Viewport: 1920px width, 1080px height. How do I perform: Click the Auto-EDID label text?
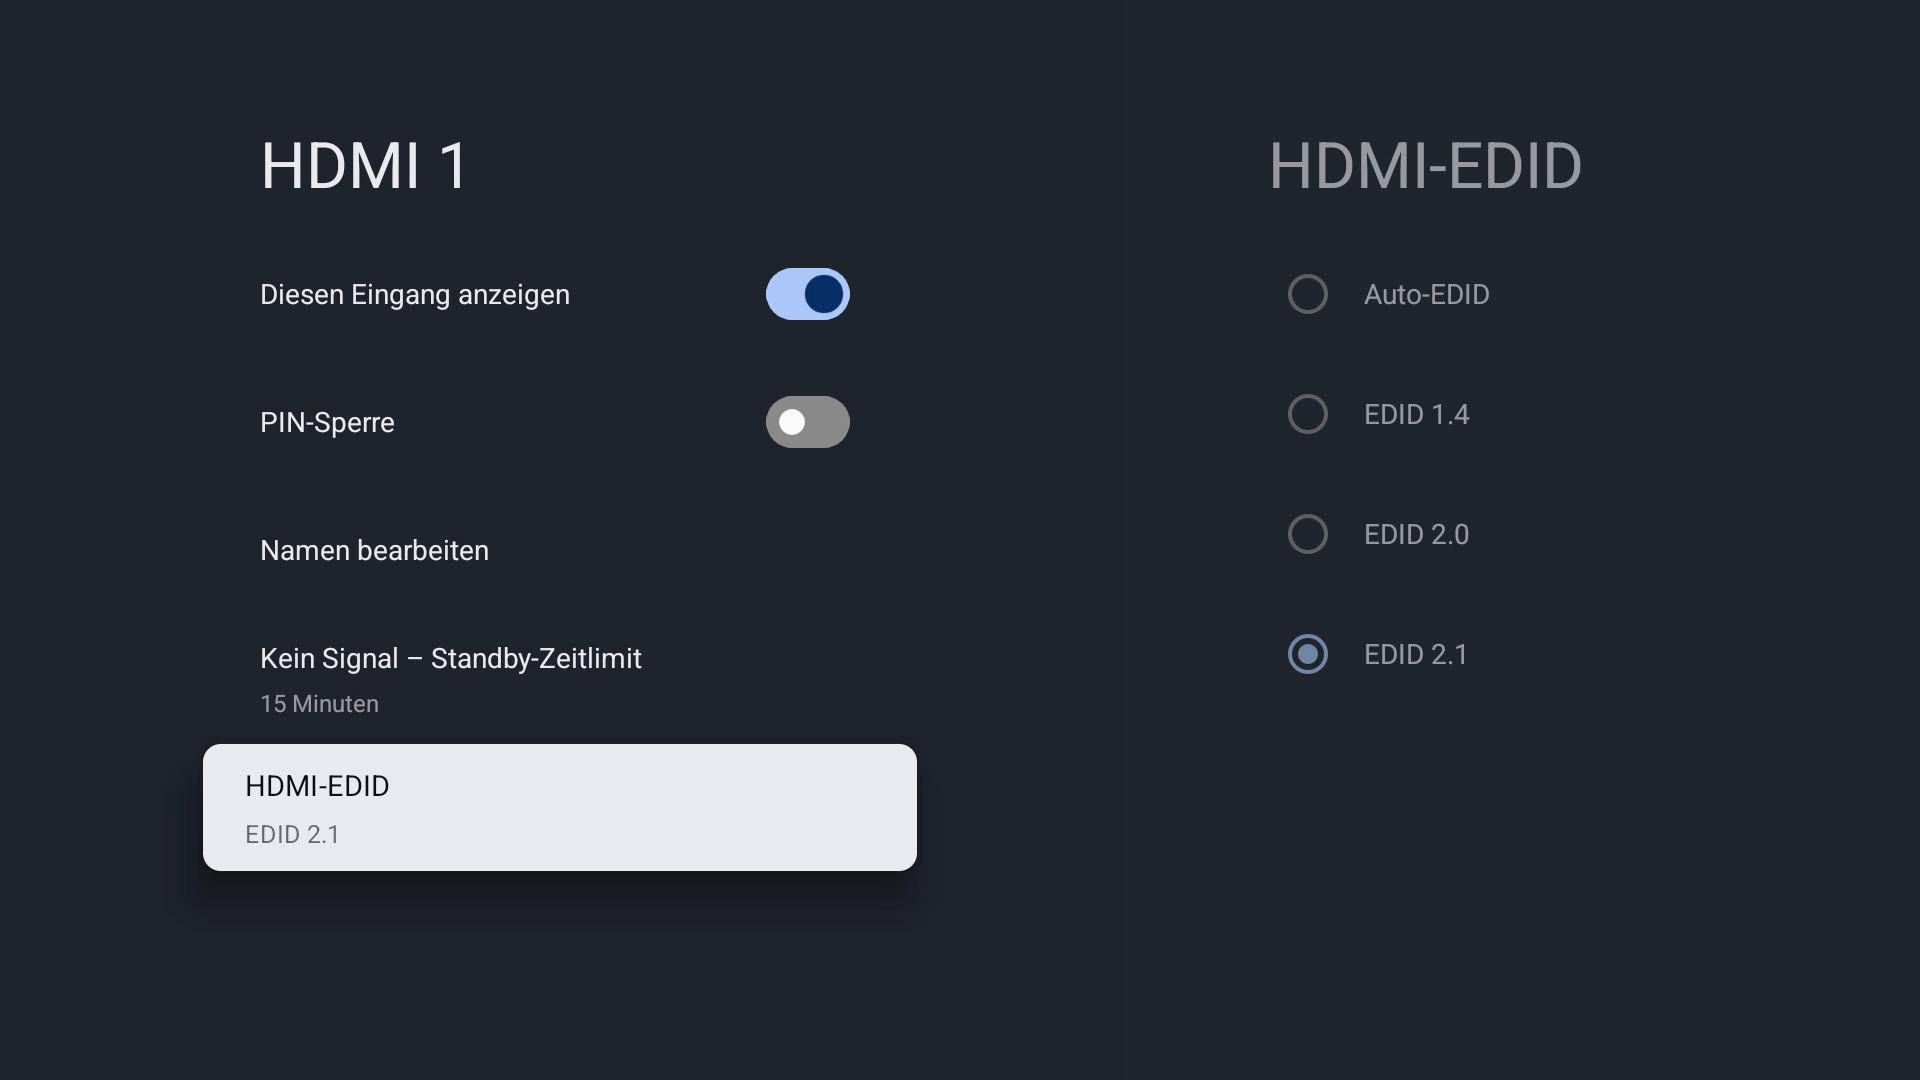coord(1426,295)
